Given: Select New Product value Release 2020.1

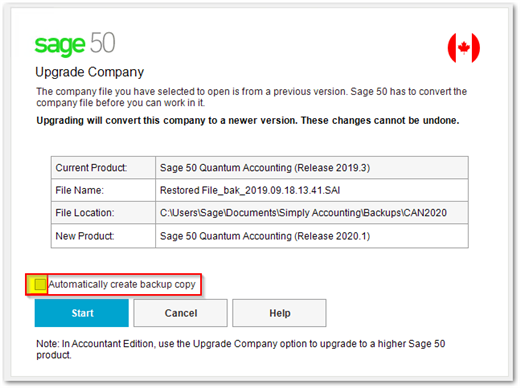Looking at the screenshot, I should pyautogui.click(x=265, y=236).
